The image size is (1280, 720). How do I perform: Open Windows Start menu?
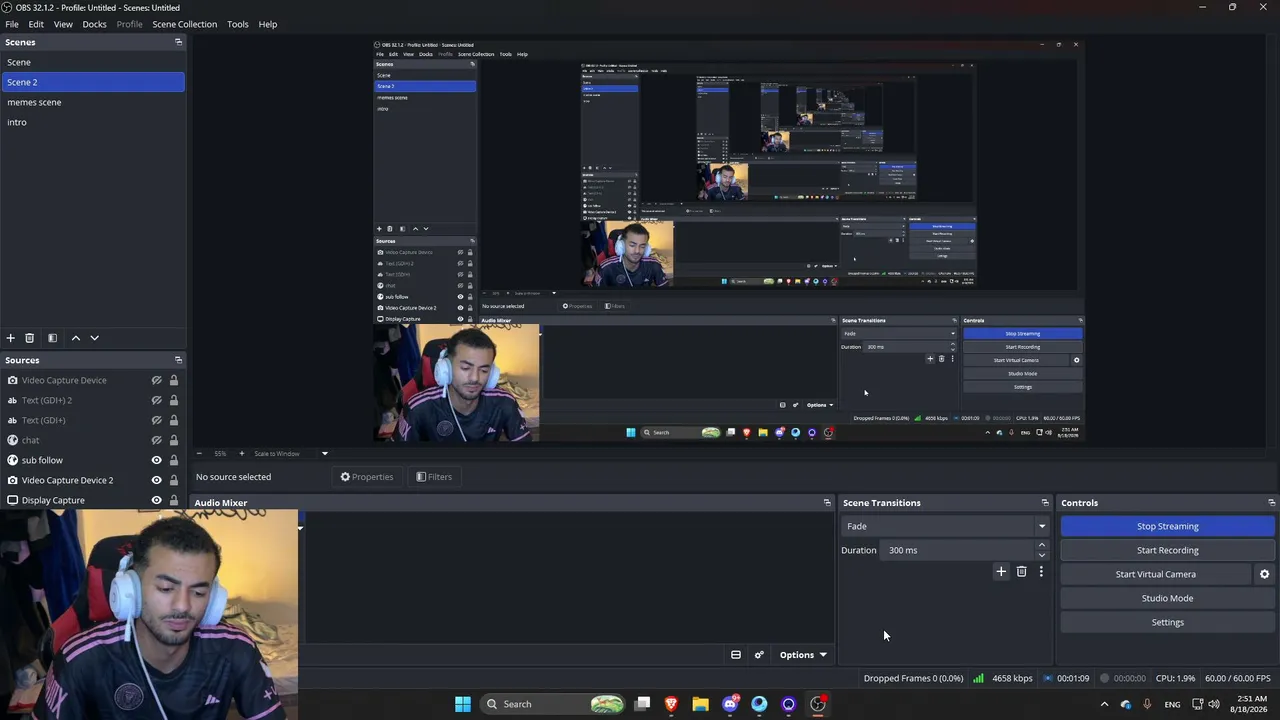tap(462, 704)
